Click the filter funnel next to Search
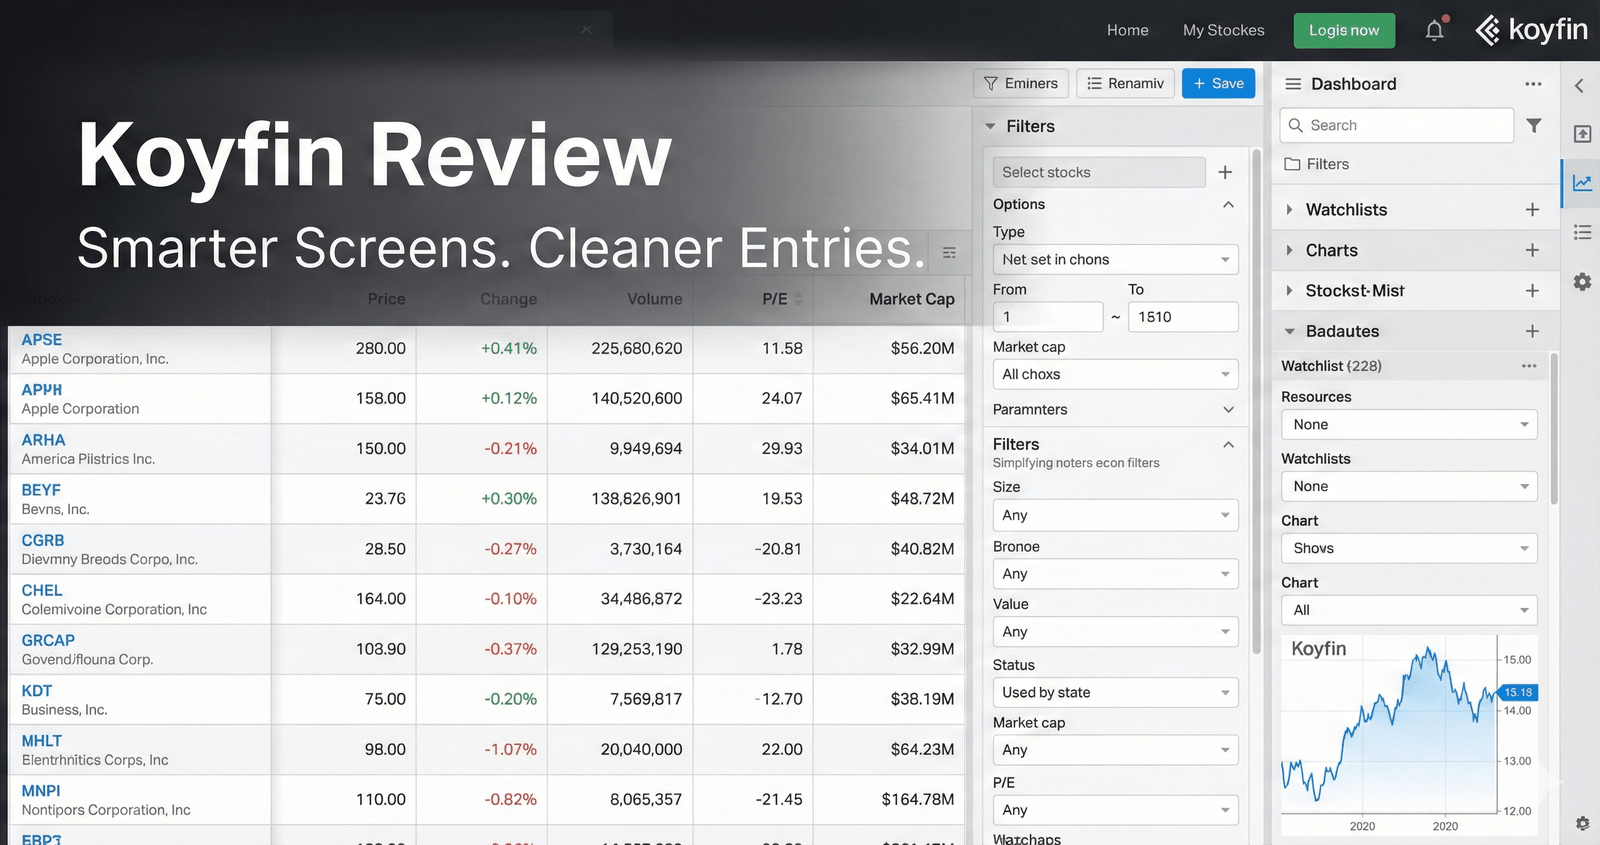This screenshot has height=845, width=1600. pos(1534,125)
